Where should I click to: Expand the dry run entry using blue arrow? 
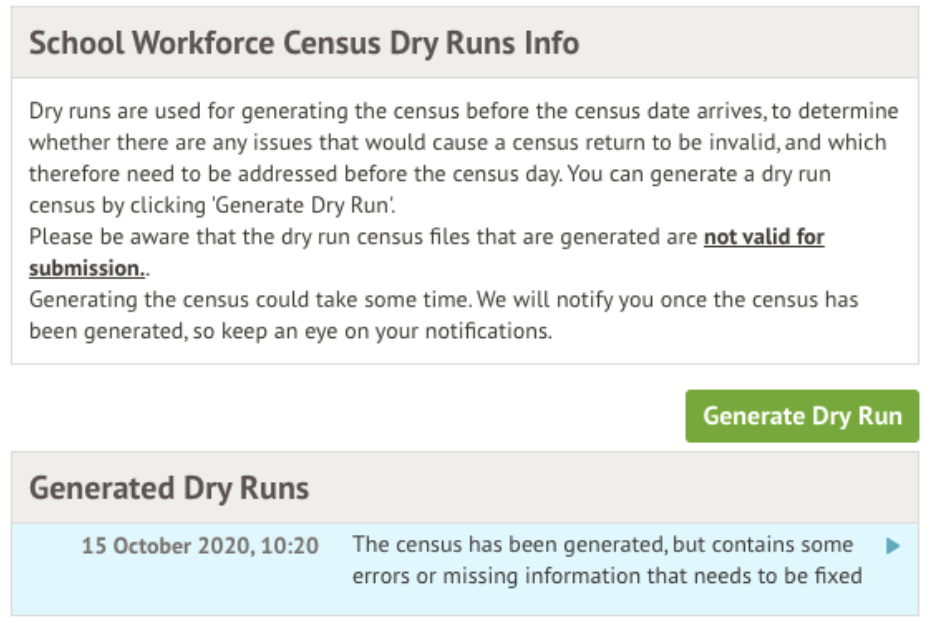pyautogui.click(x=893, y=546)
